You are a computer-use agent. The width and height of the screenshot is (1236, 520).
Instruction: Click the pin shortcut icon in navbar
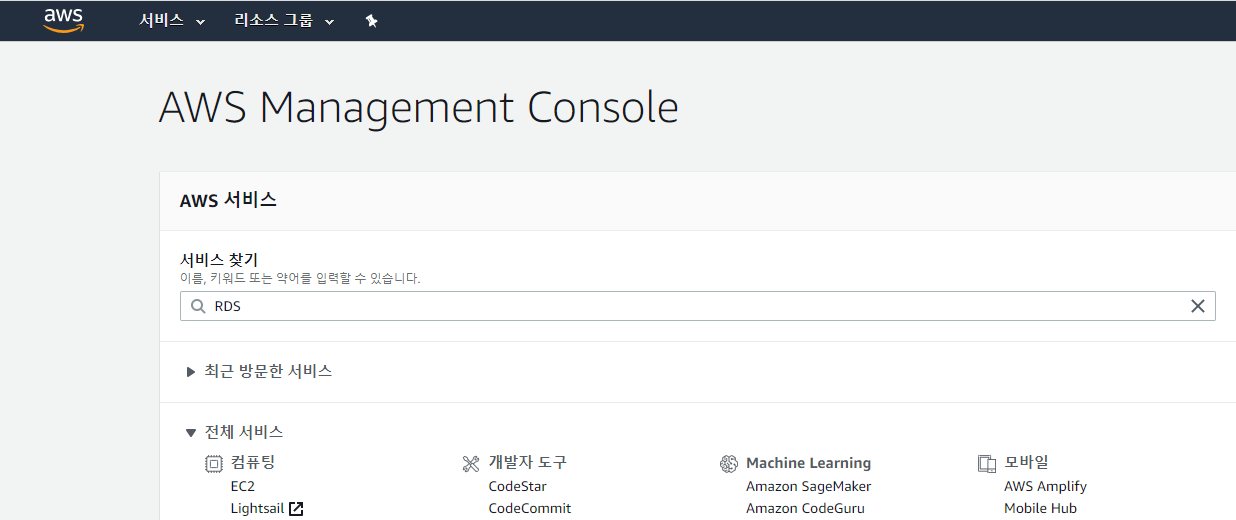[372, 21]
